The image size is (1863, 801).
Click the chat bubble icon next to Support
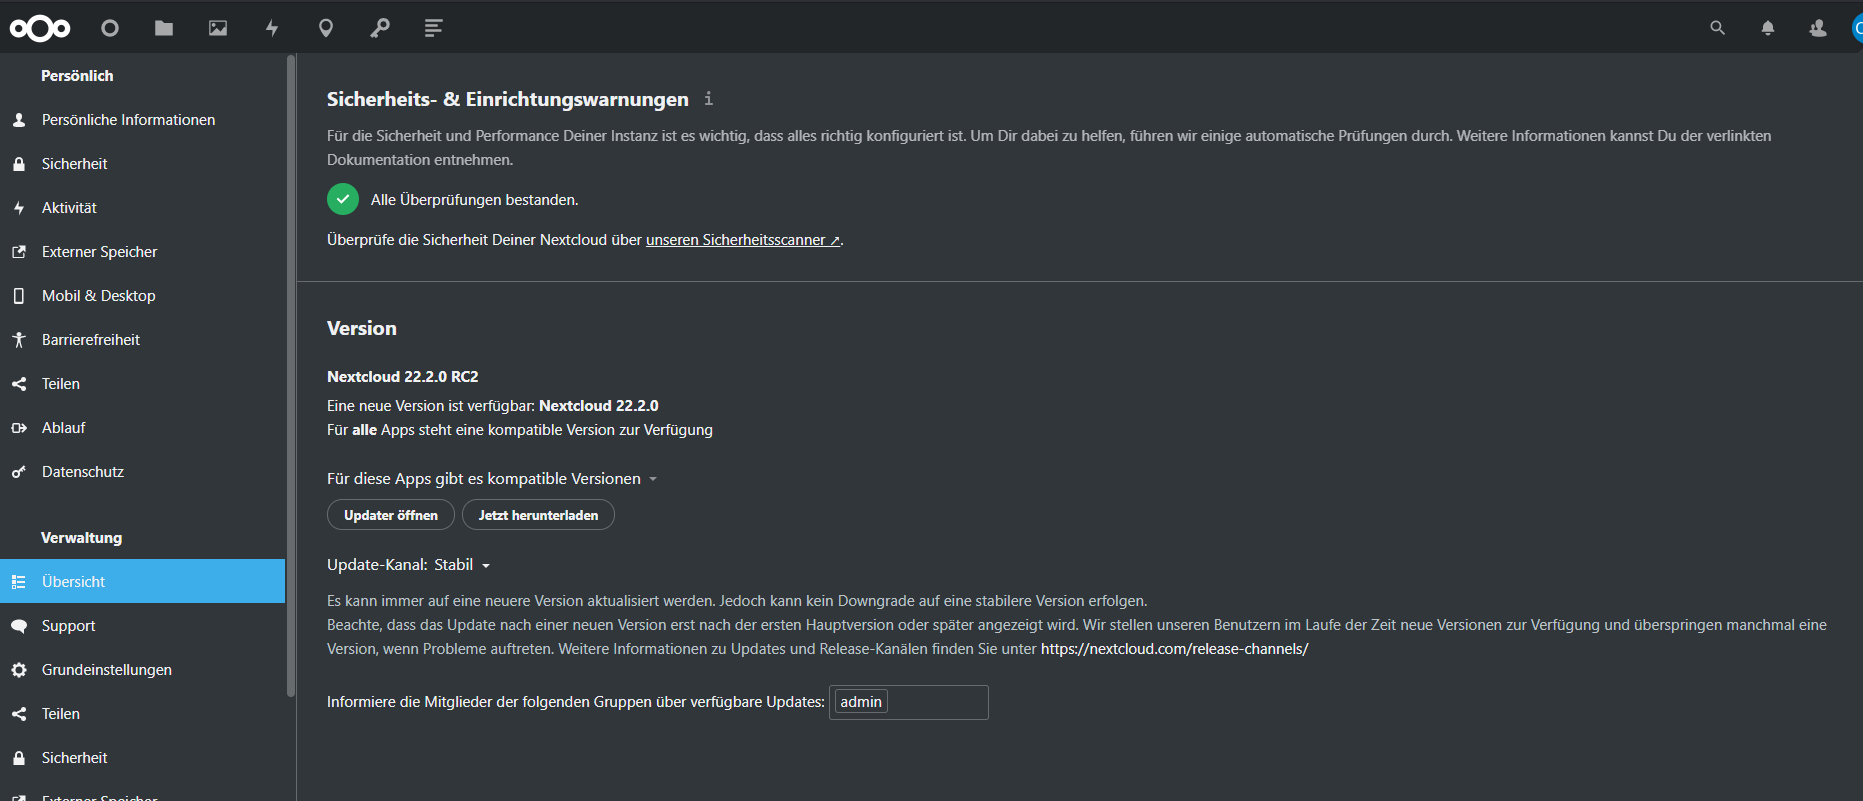[19, 626]
